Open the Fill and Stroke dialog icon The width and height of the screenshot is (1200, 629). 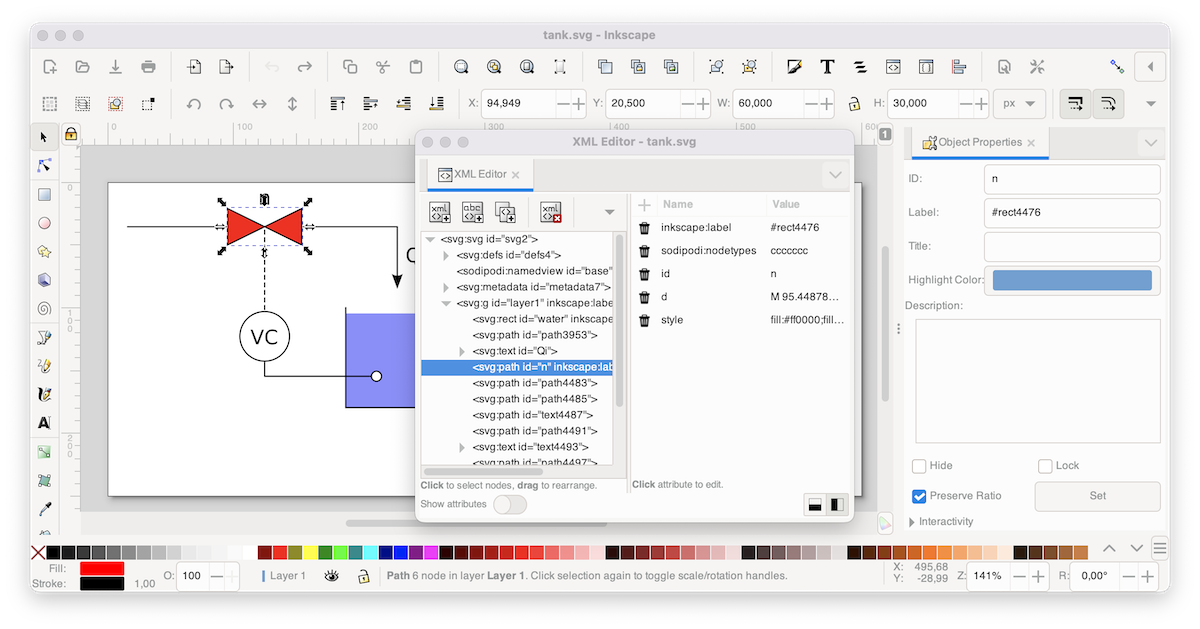(794, 66)
